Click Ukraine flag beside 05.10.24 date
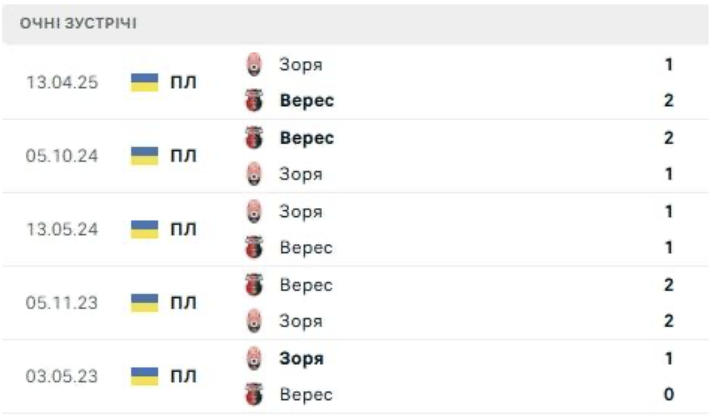710x418 pixels. [145, 156]
